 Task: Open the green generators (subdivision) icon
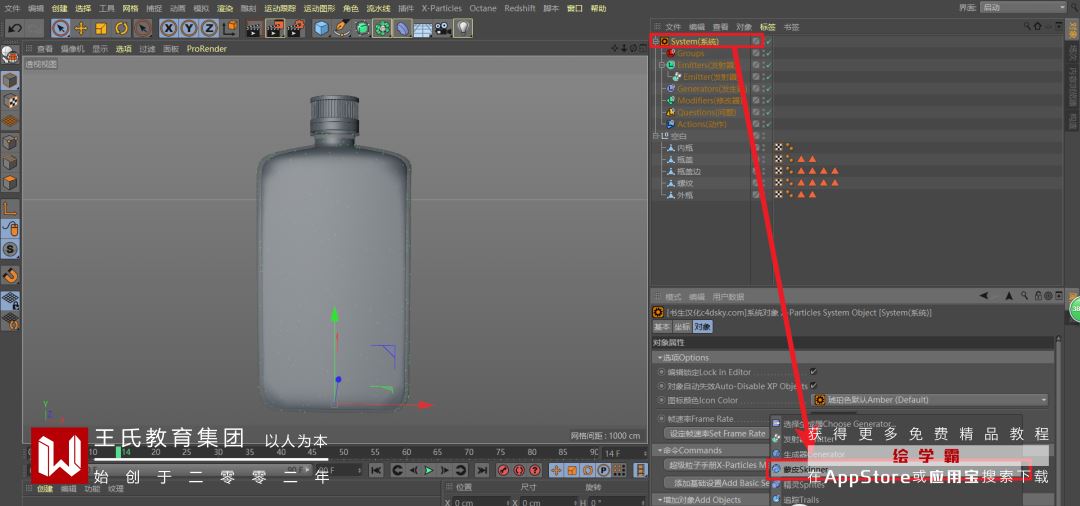(x=362, y=28)
